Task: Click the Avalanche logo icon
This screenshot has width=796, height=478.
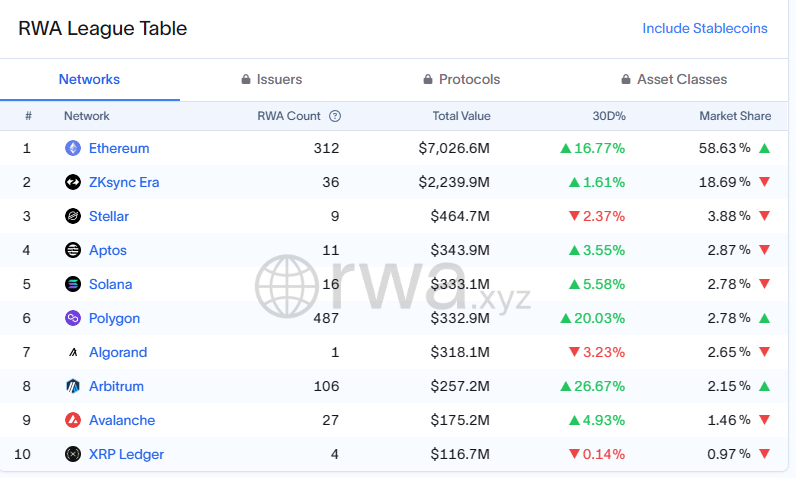Action: pos(73,420)
